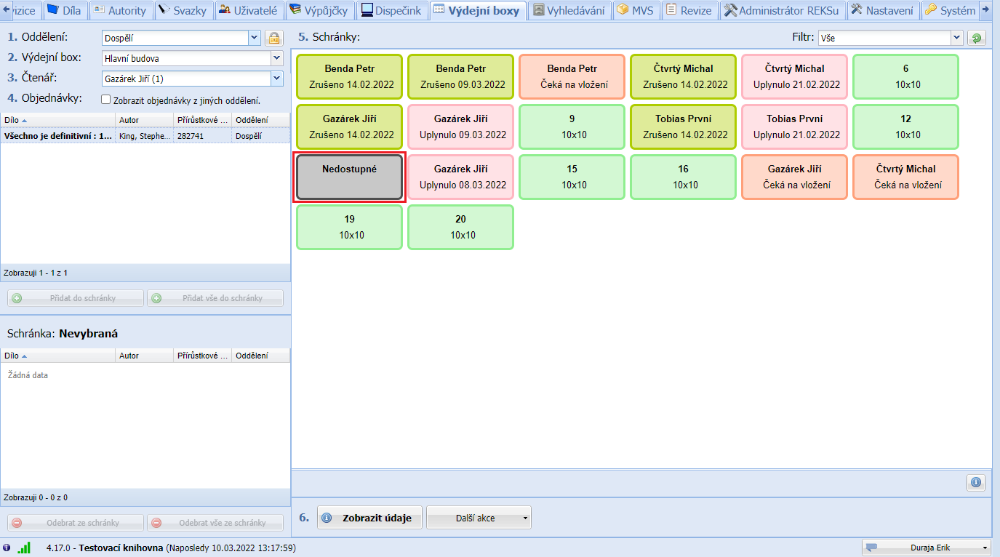
Task: Click the signal strength bars in status bar
Action: click(24, 548)
